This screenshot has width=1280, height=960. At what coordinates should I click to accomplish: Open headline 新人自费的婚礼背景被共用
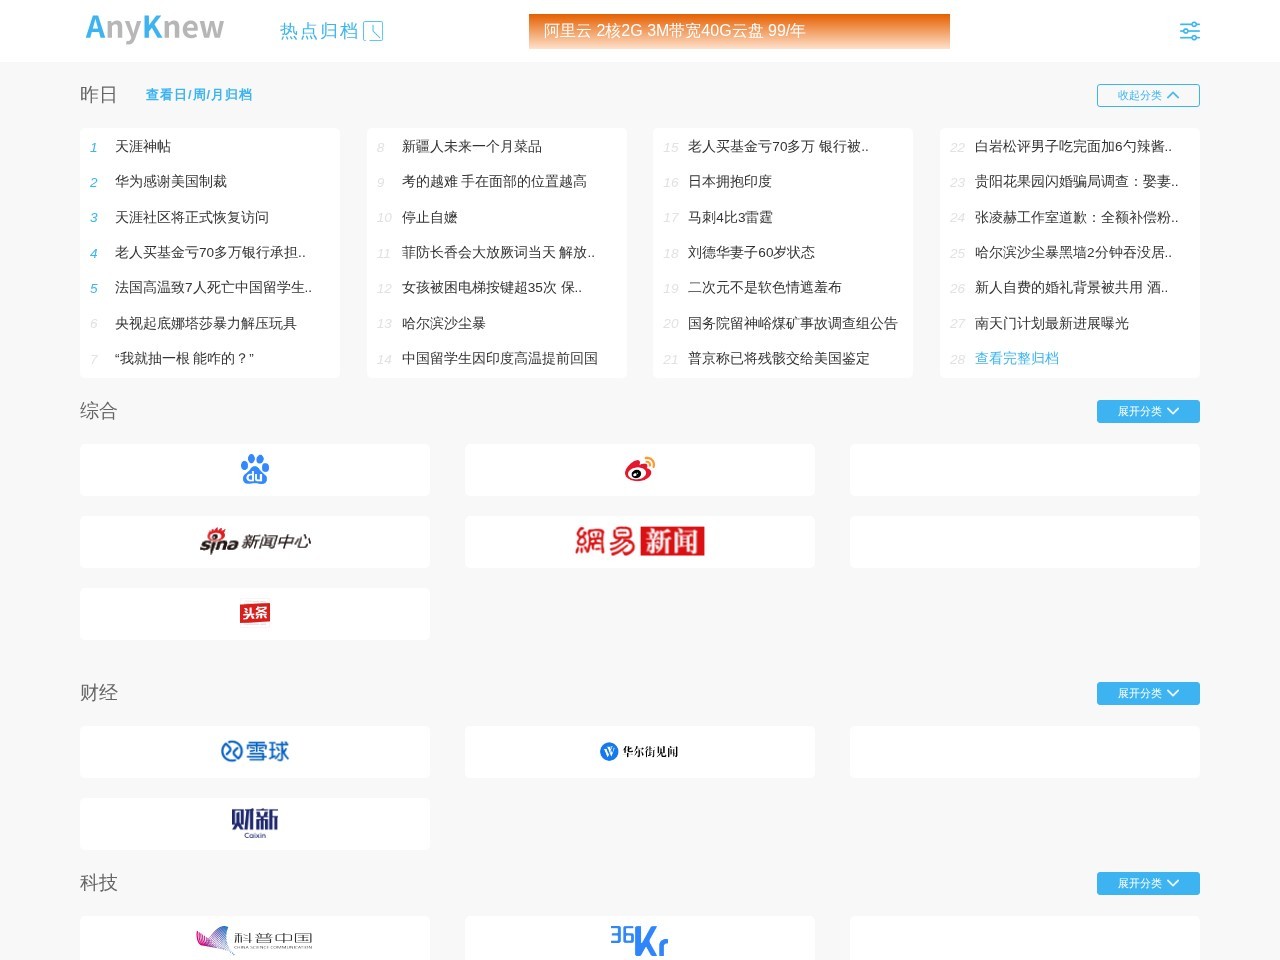(1071, 287)
